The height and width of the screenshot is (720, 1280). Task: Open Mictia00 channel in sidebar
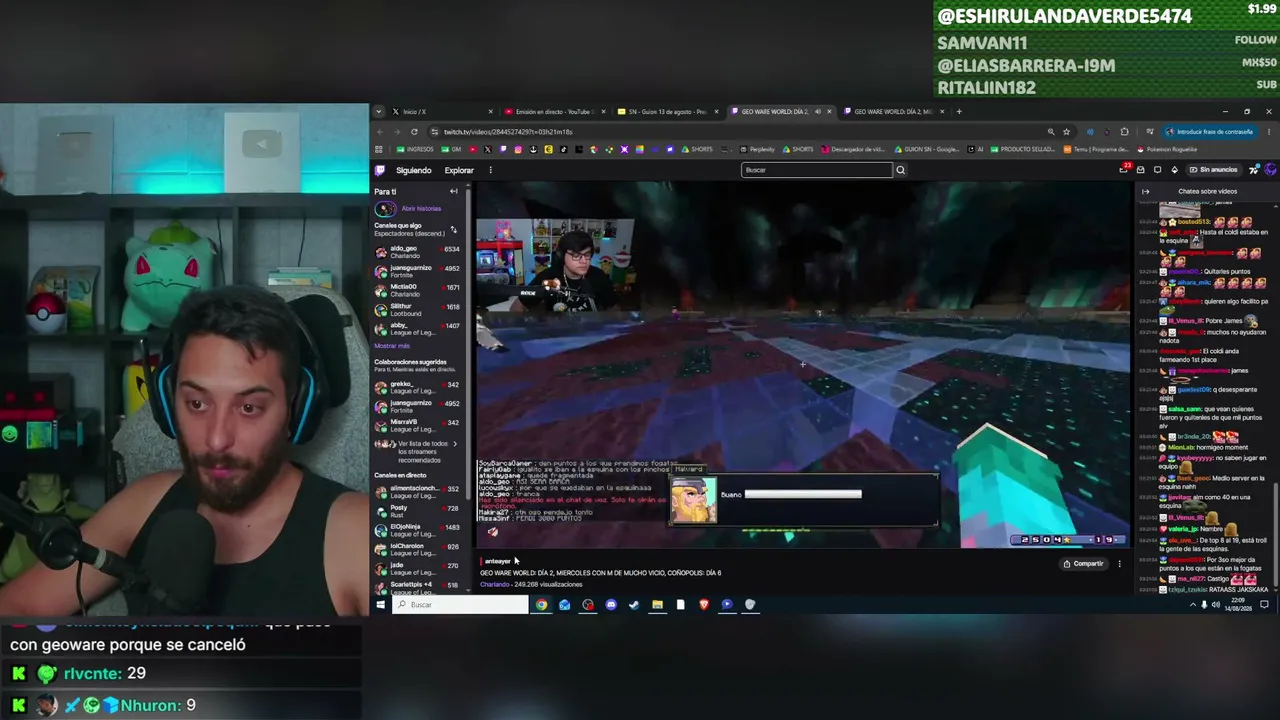417,290
